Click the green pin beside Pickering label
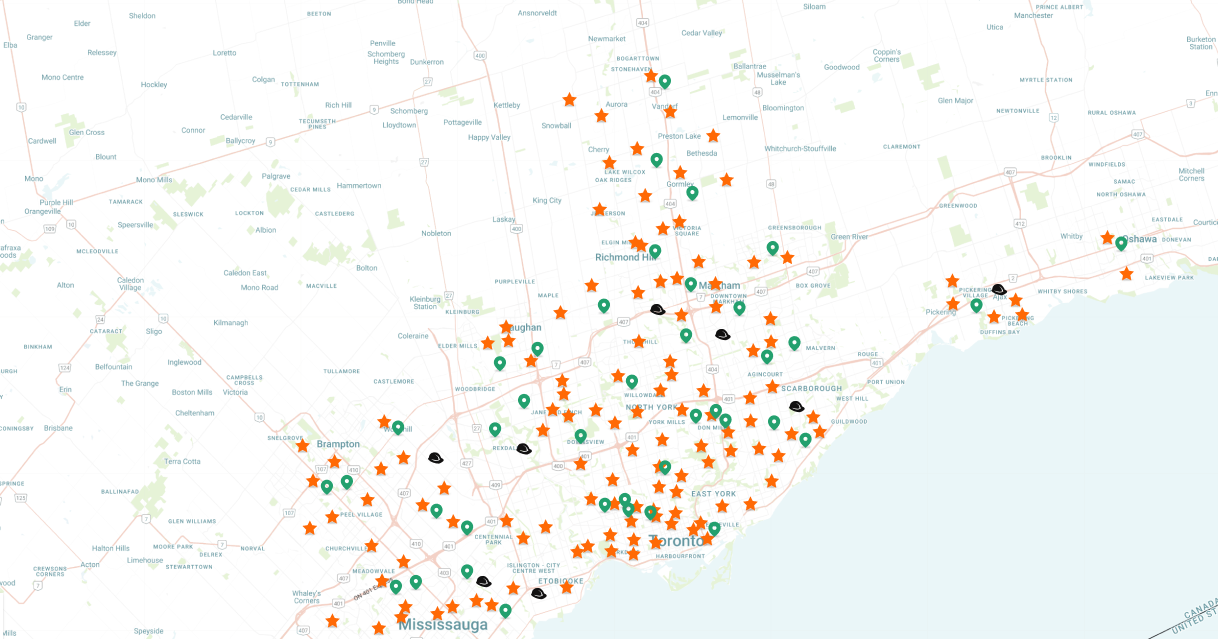The width and height of the screenshot is (1218, 639). pos(976,305)
